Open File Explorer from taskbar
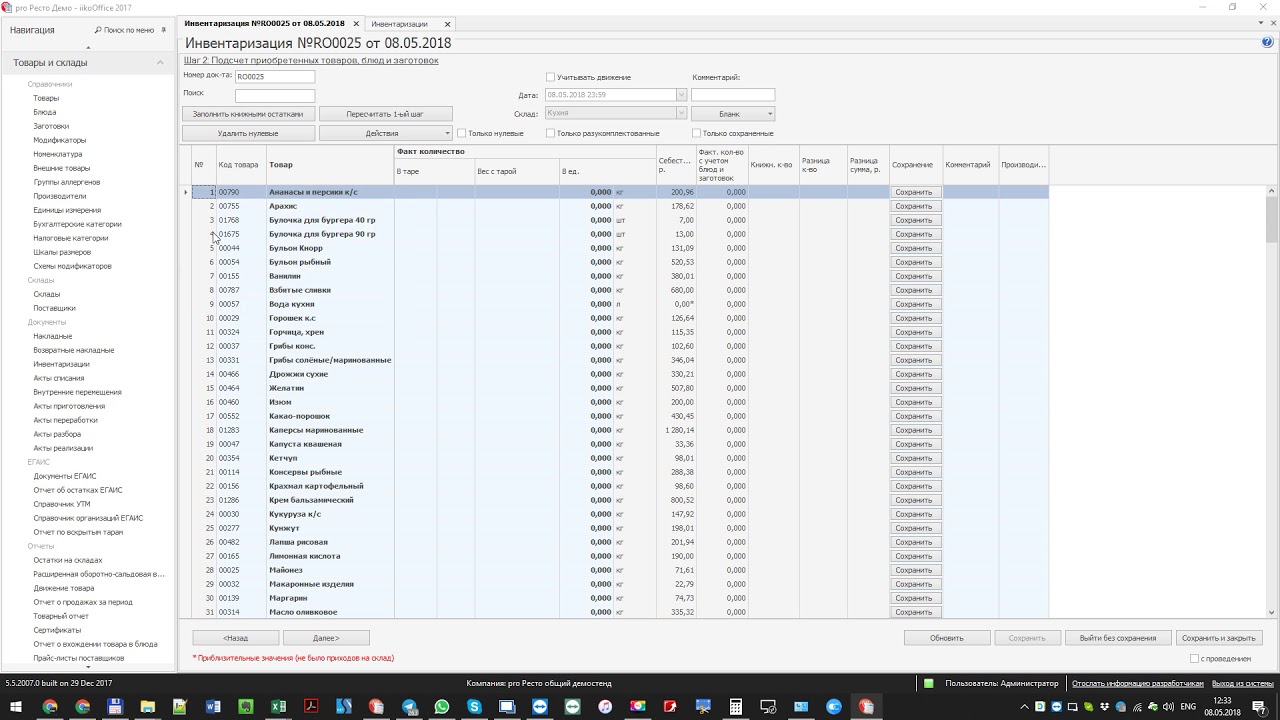This screenshot has height=720, width=1280. pyautogui.click(x=147, y=707)
